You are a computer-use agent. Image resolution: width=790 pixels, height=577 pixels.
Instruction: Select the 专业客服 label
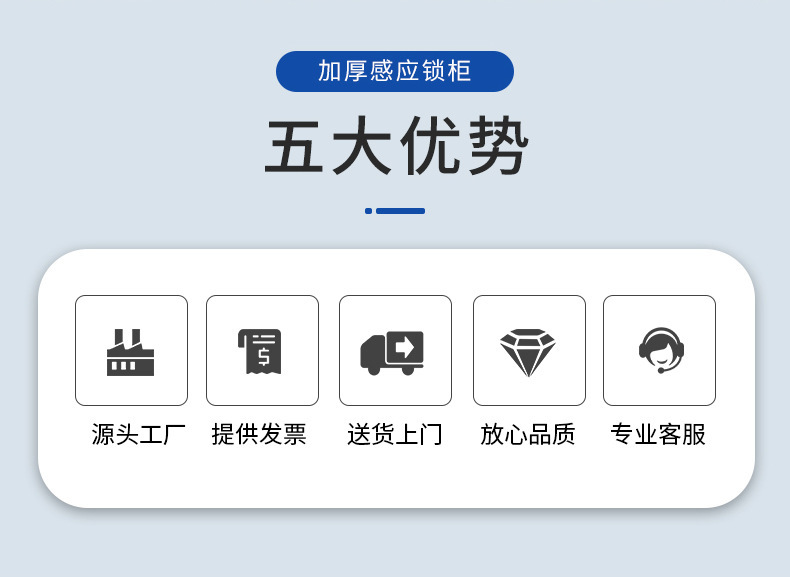pos(658,434)
